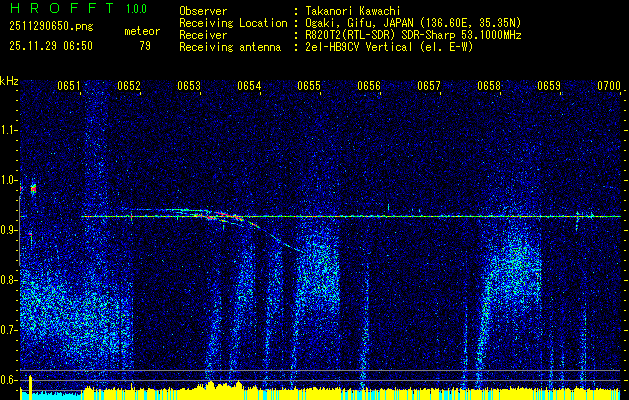Select the 0653 time label
Screen dimensions: 629x400
pyautogui.click(x=189, y=87)
